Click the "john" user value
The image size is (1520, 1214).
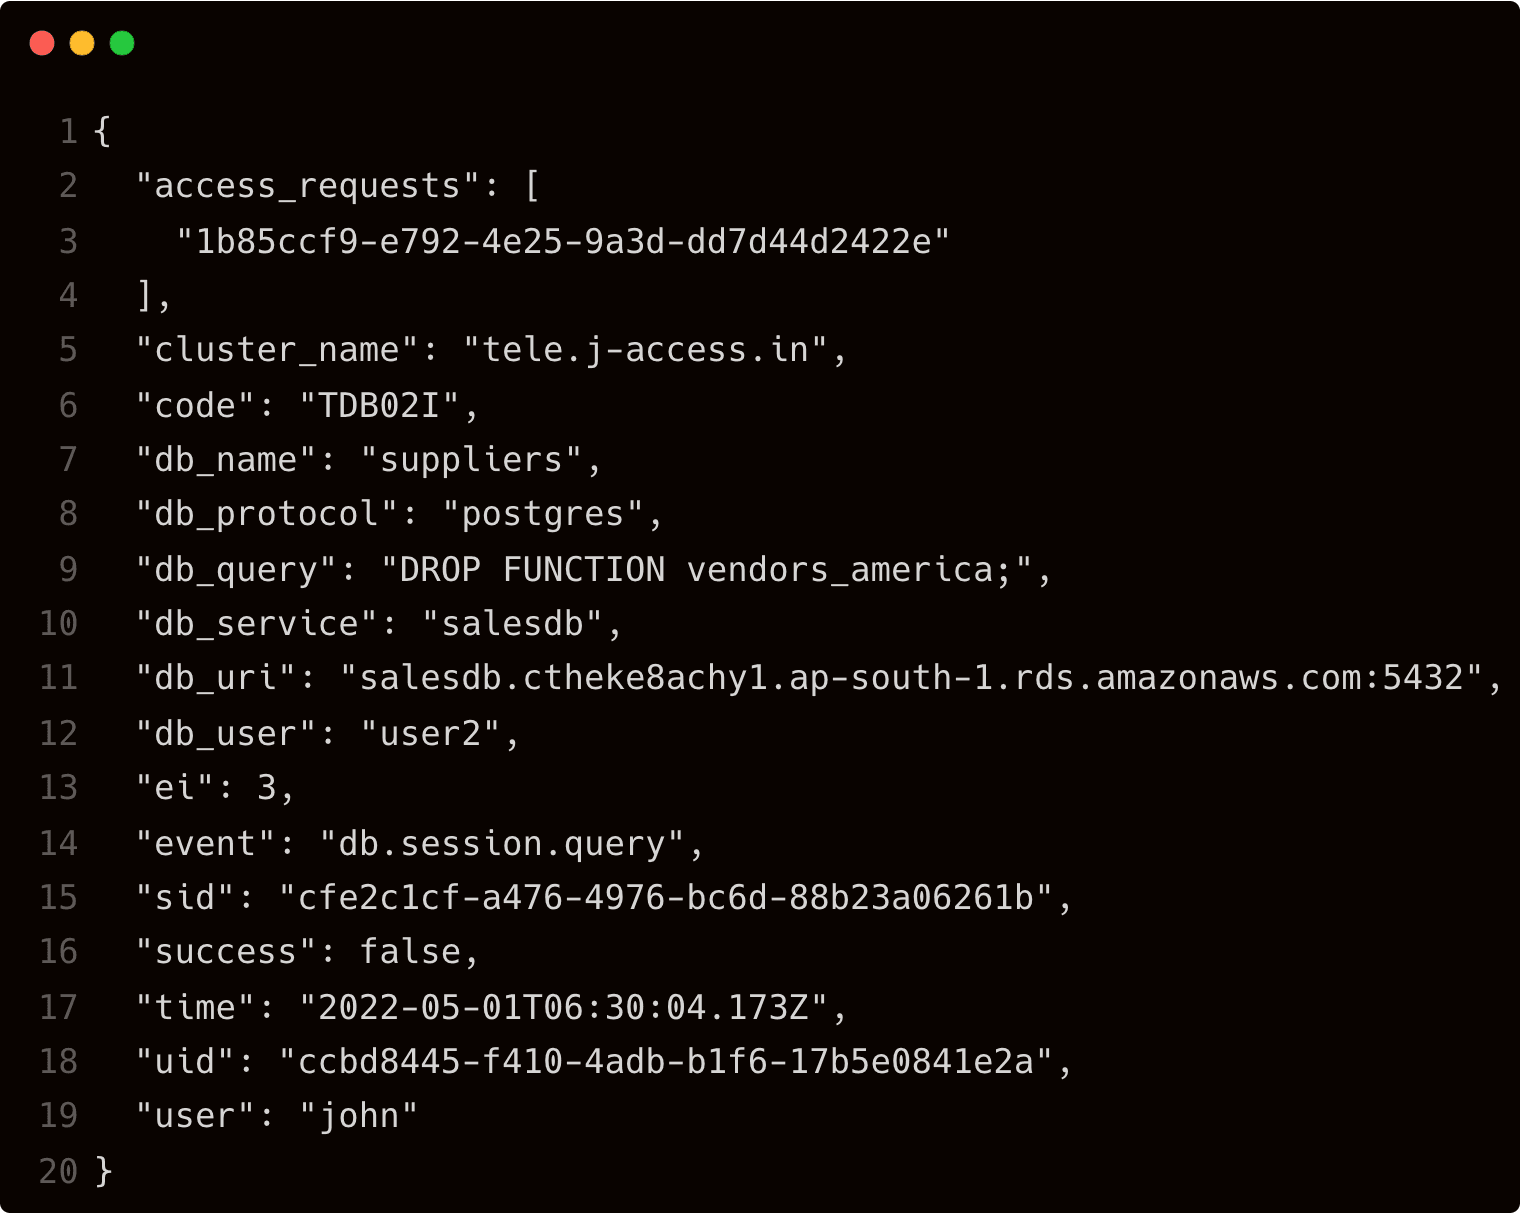pos(358,1116)
